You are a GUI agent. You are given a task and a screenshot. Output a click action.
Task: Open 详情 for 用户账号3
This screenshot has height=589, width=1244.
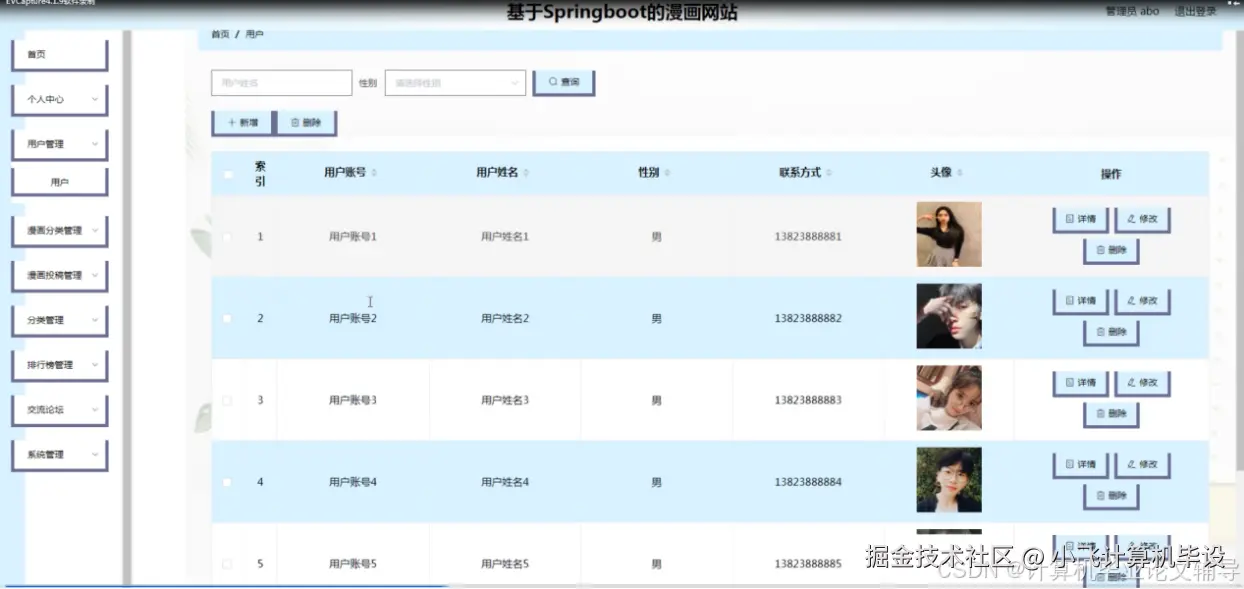[1081, 382]
